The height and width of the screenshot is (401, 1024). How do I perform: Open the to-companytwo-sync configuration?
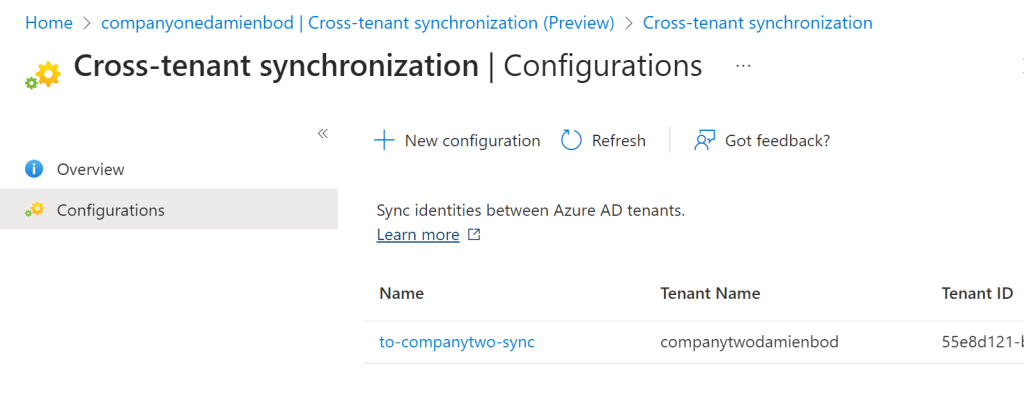coord(456,342)
